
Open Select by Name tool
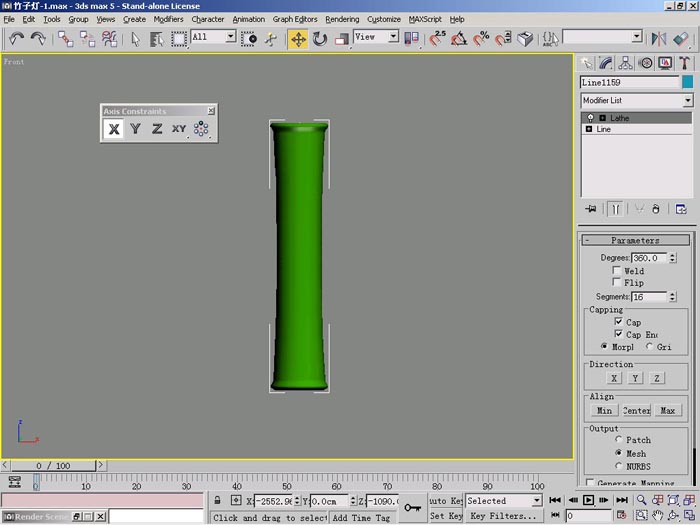click(x=157, y=39)
